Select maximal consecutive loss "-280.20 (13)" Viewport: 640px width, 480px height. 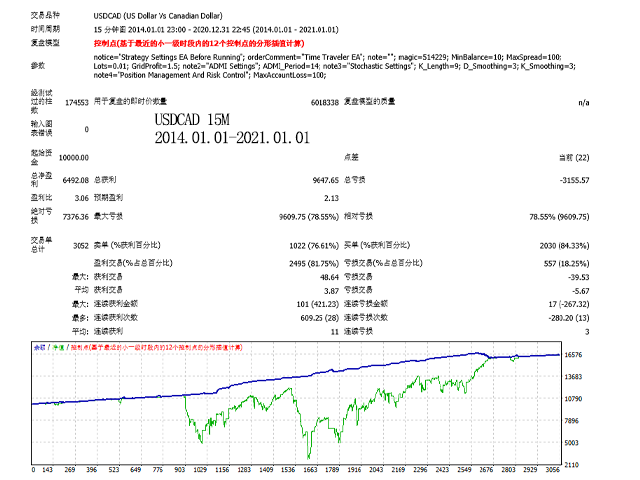click(569, 318)
